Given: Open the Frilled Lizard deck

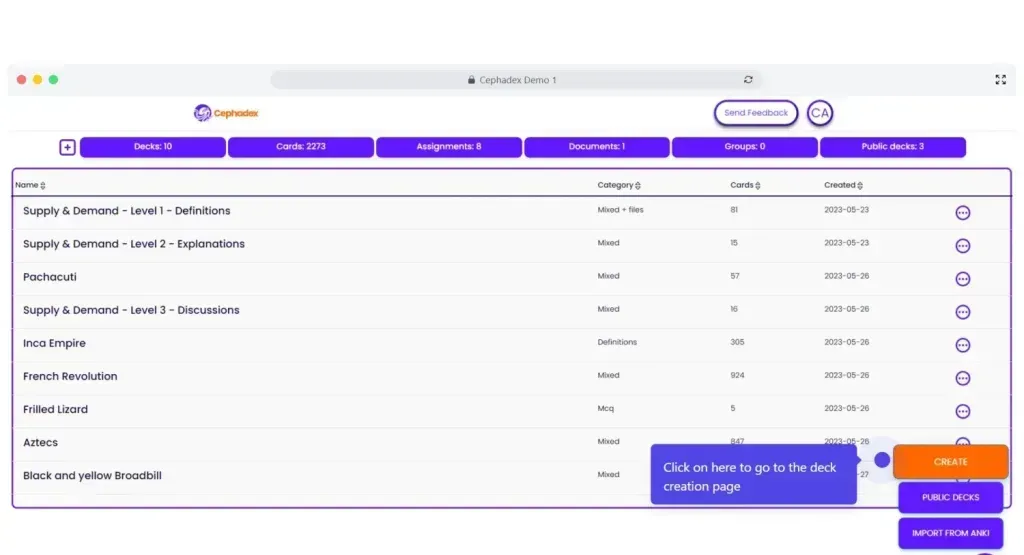Looking at the screenshot, I should [x=56, y=409].
